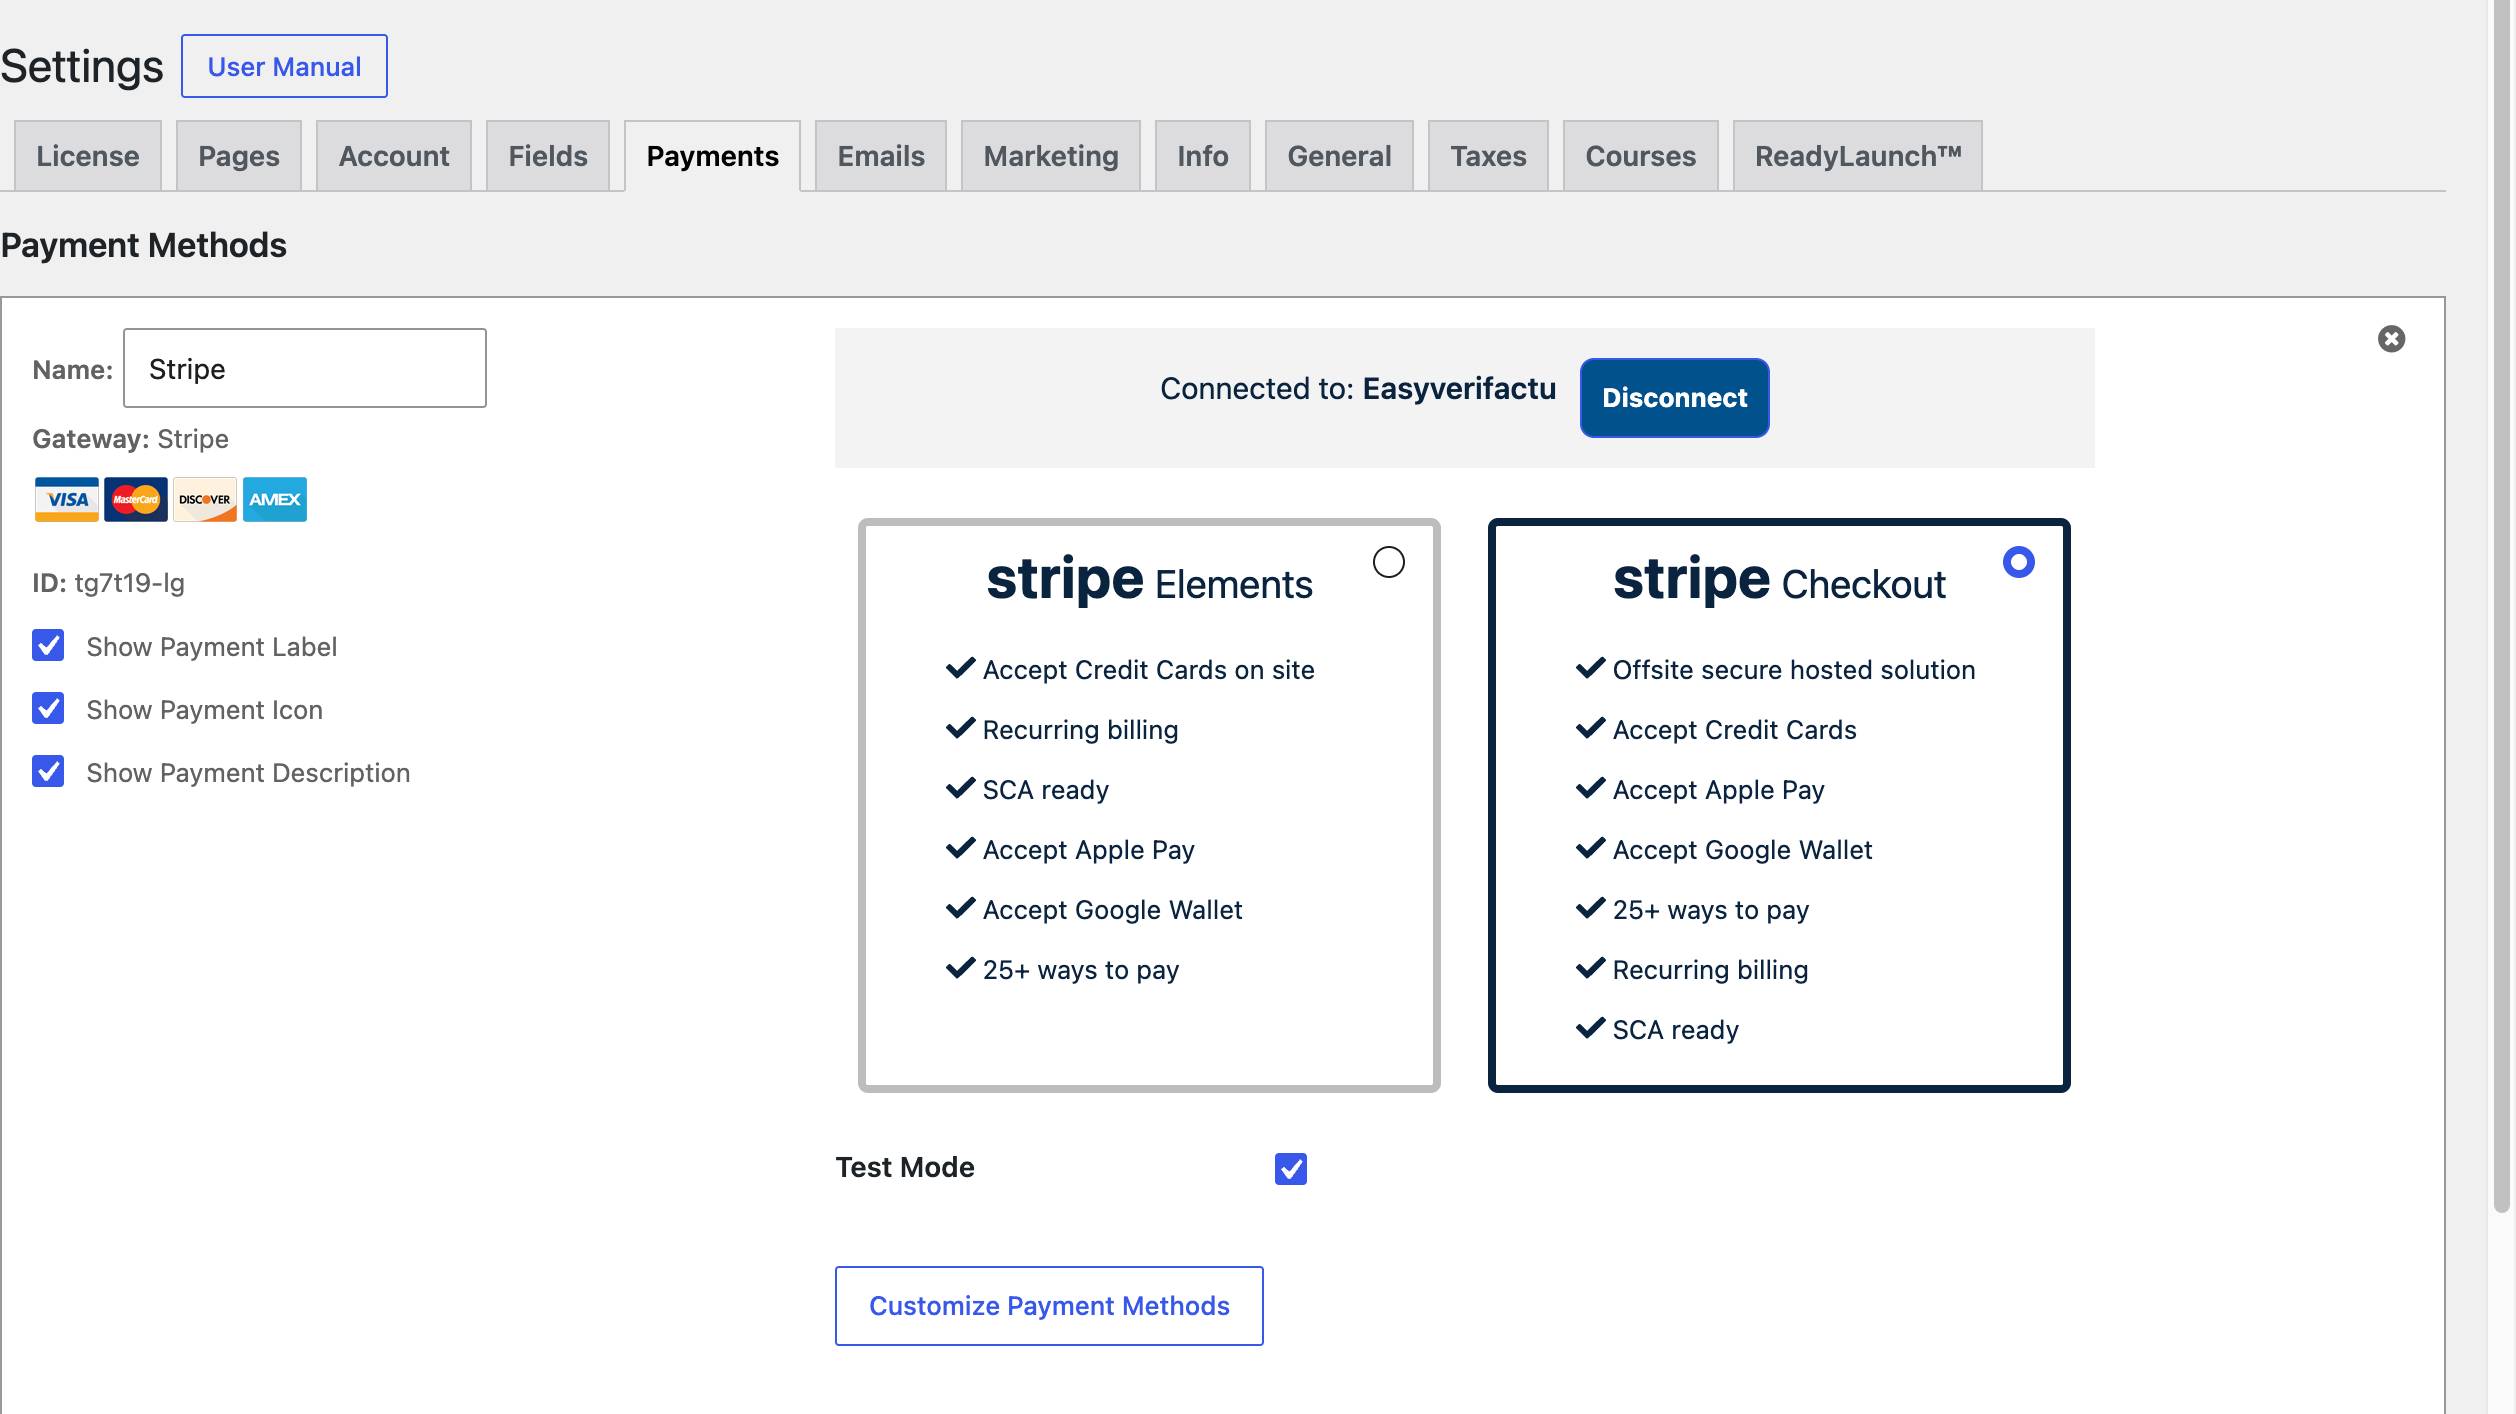
Task: Toggle Show Payment Label checkbox
Action: (x=48, y=646)
